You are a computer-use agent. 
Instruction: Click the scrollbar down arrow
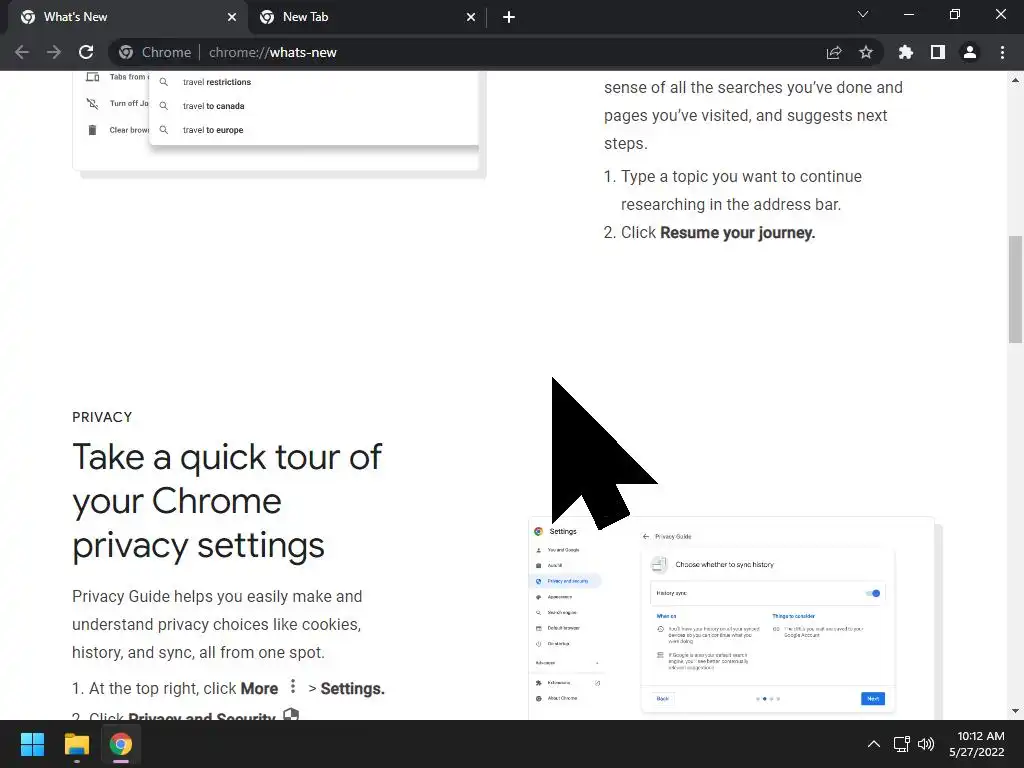pos(1016,711)
